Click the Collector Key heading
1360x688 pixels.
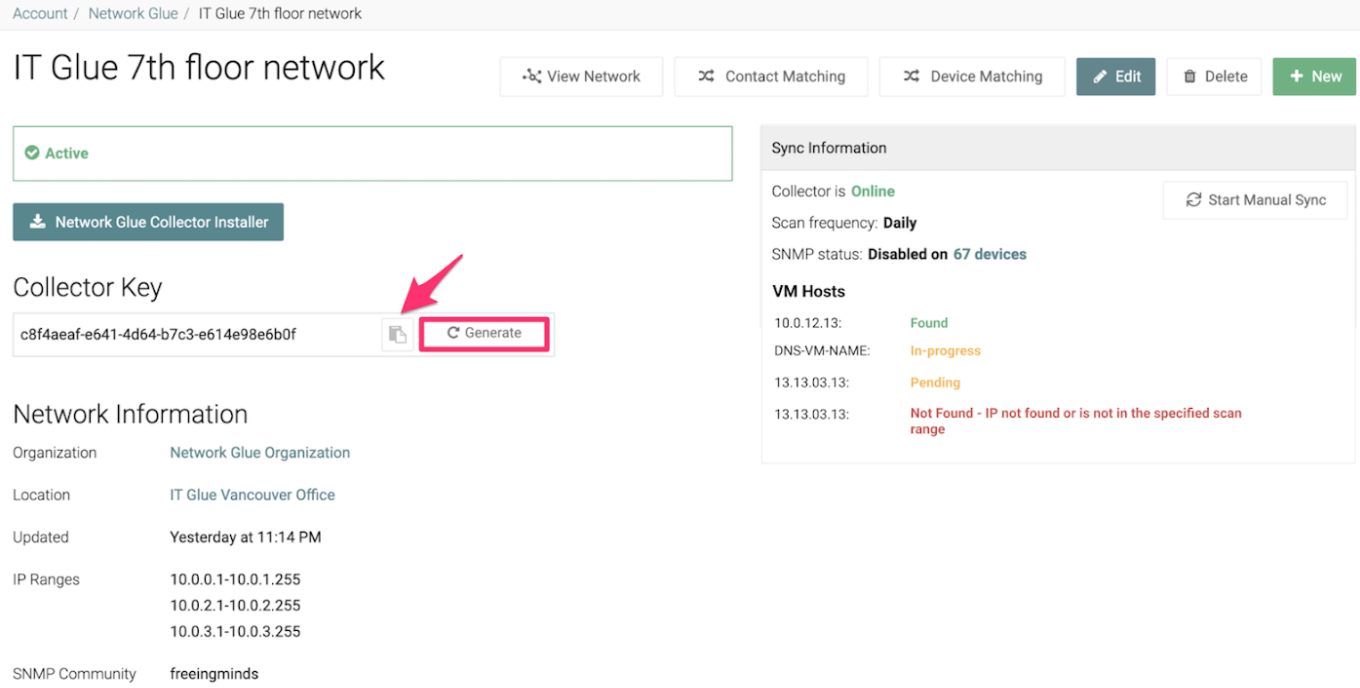click(x=88, y=288)
